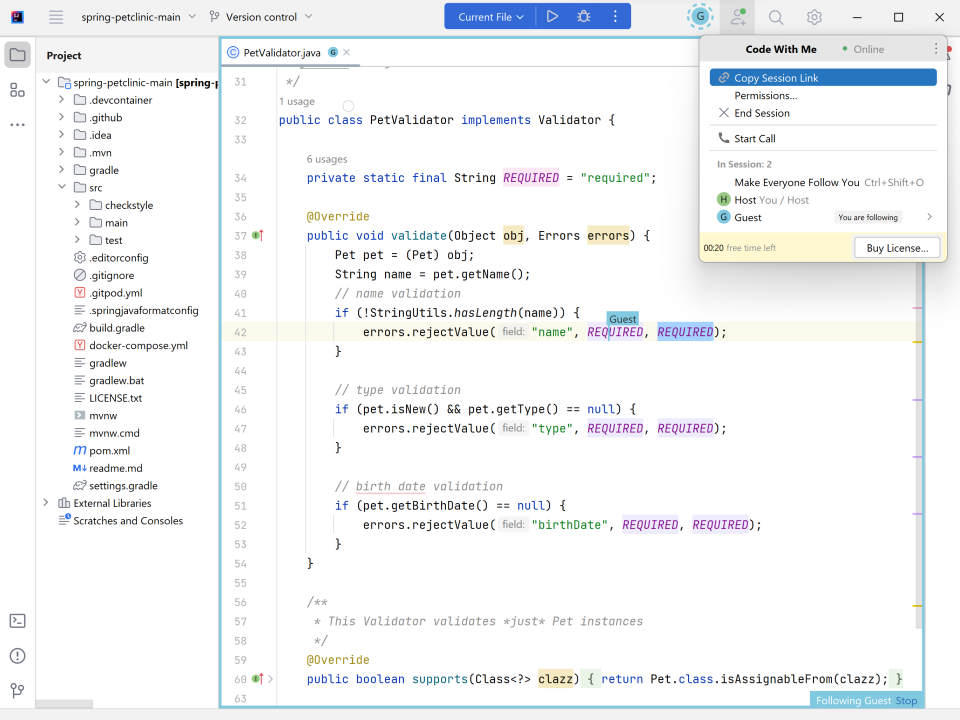
Task: Open Problems tool window
Action: (18, 656)
